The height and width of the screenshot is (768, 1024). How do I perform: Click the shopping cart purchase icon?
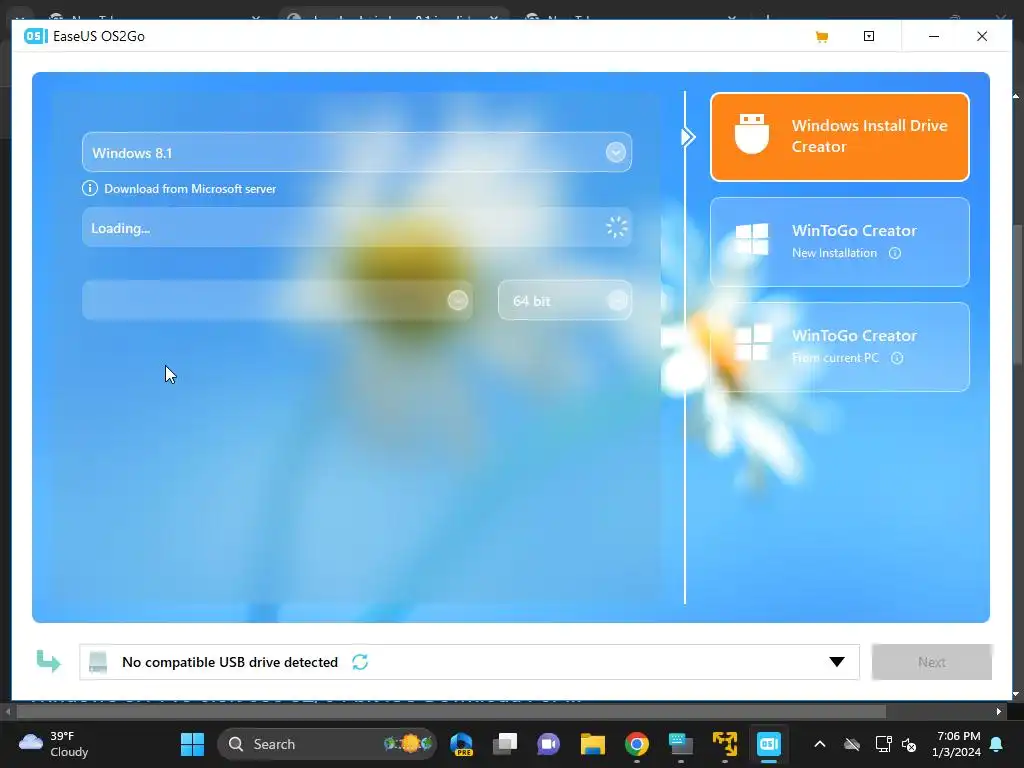point(822,37)
